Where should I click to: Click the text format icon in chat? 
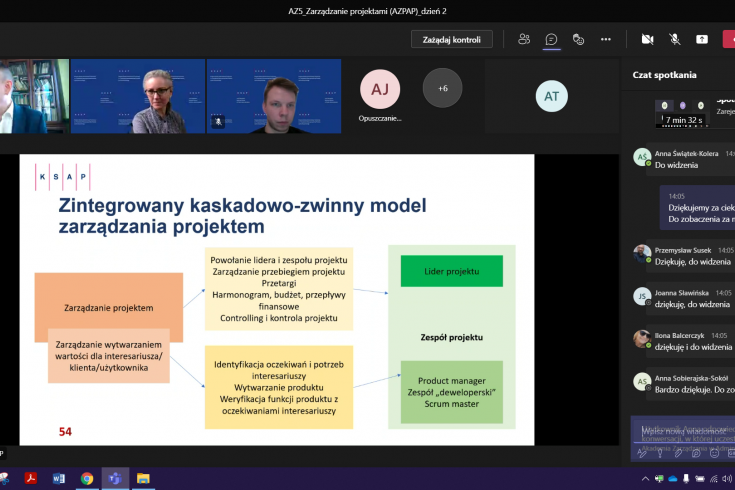coord(642,453)
